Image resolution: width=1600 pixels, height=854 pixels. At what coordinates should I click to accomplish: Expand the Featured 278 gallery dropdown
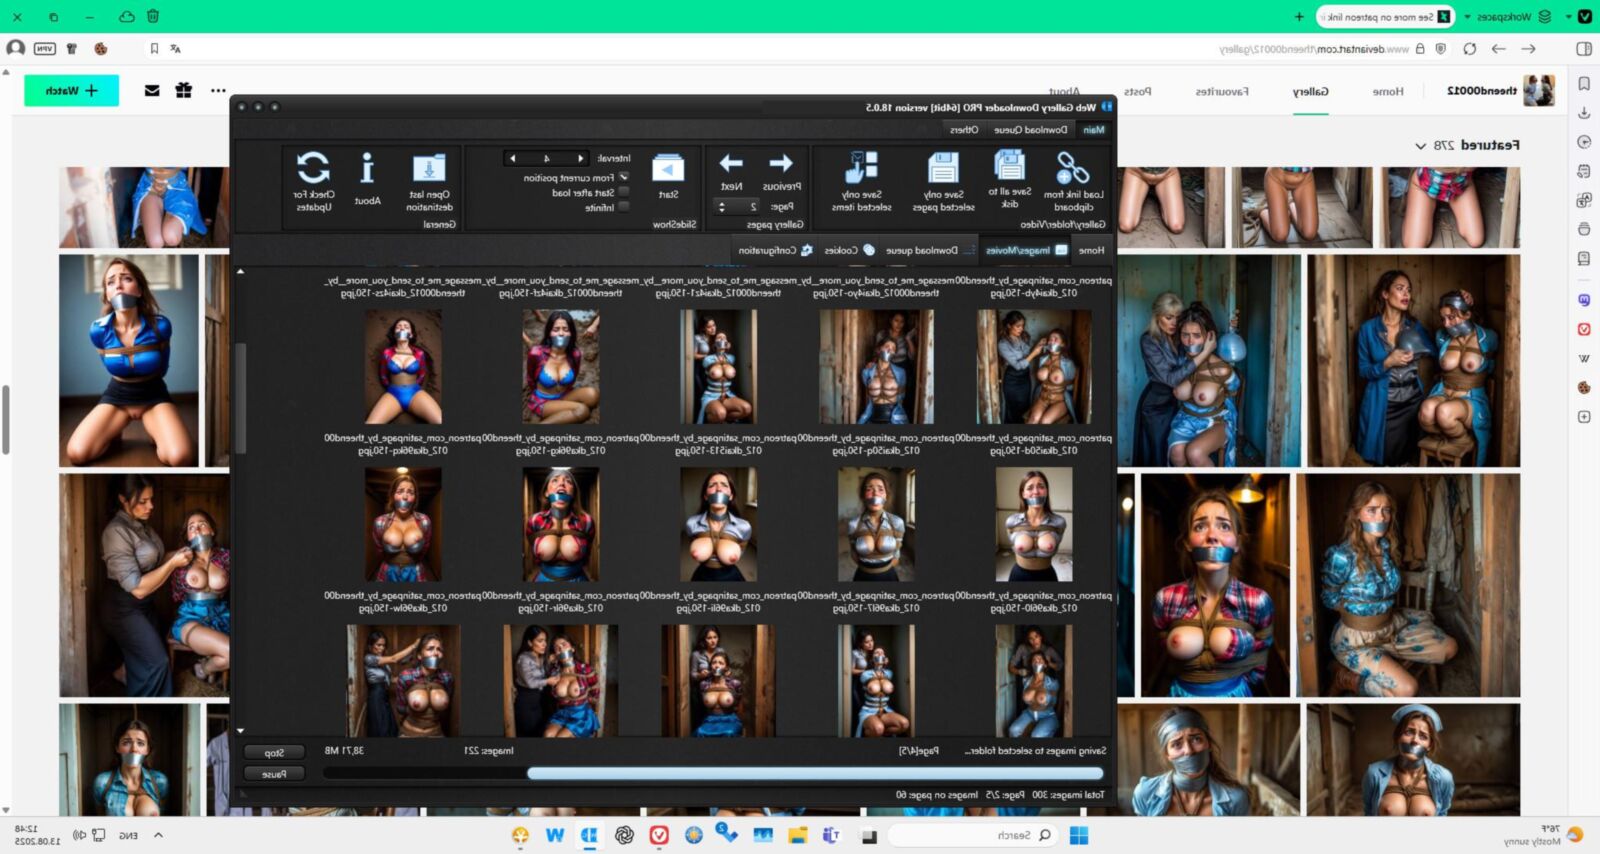click(1420, 145)
